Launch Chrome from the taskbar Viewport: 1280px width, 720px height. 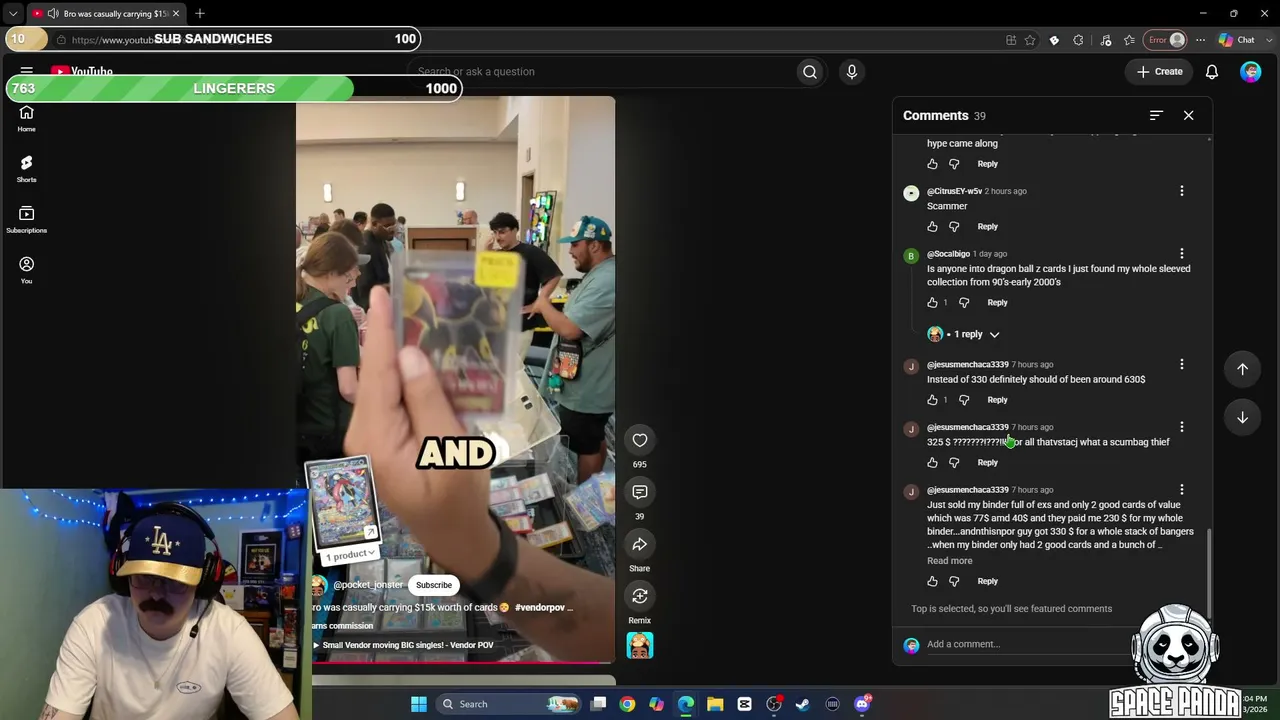627,704
